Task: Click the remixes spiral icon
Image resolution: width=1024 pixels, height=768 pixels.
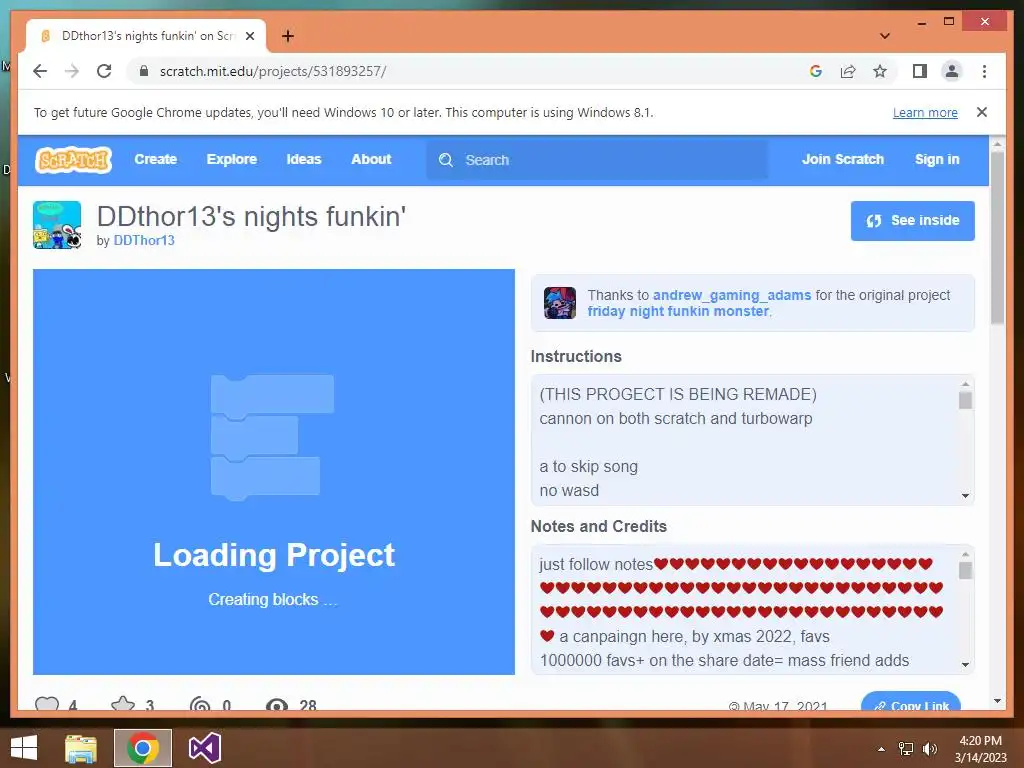Action: 200,705
